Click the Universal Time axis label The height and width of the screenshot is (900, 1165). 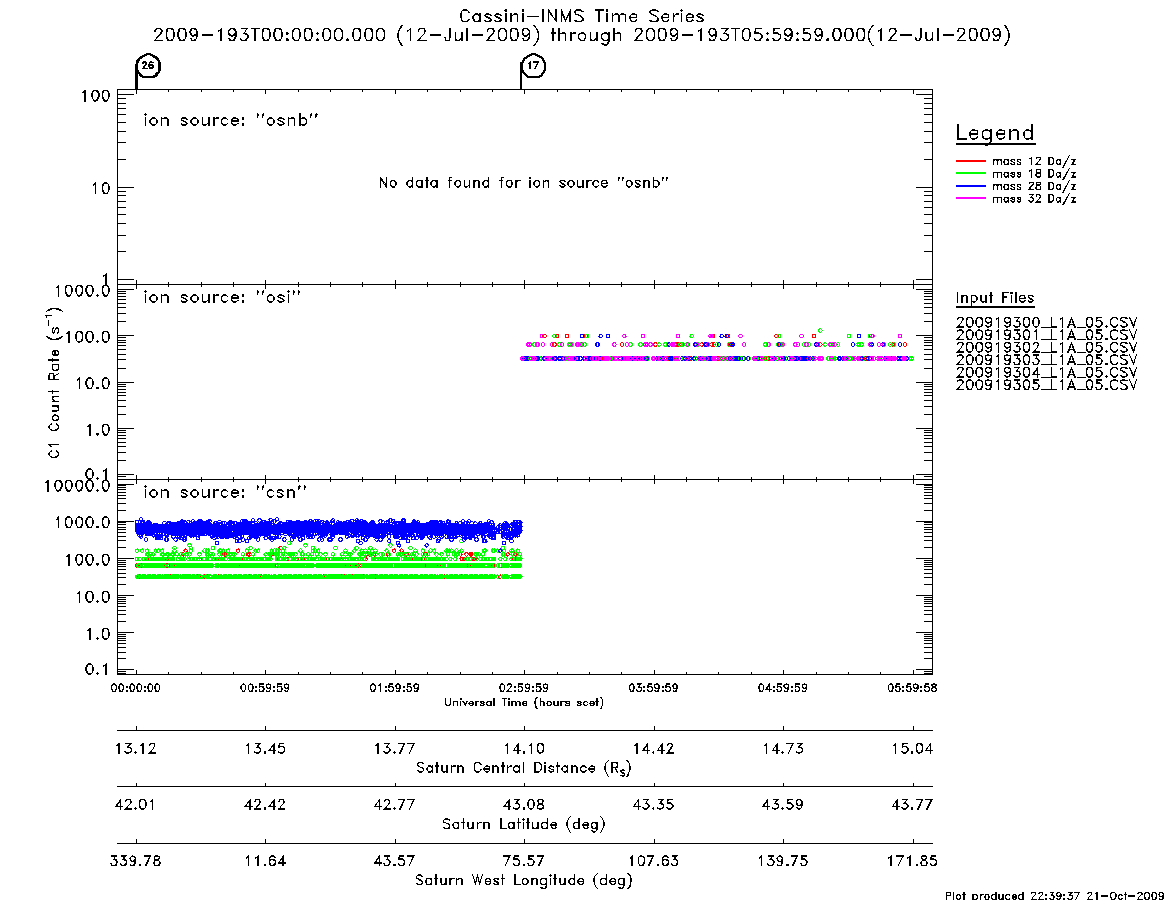tap(524, 702)
